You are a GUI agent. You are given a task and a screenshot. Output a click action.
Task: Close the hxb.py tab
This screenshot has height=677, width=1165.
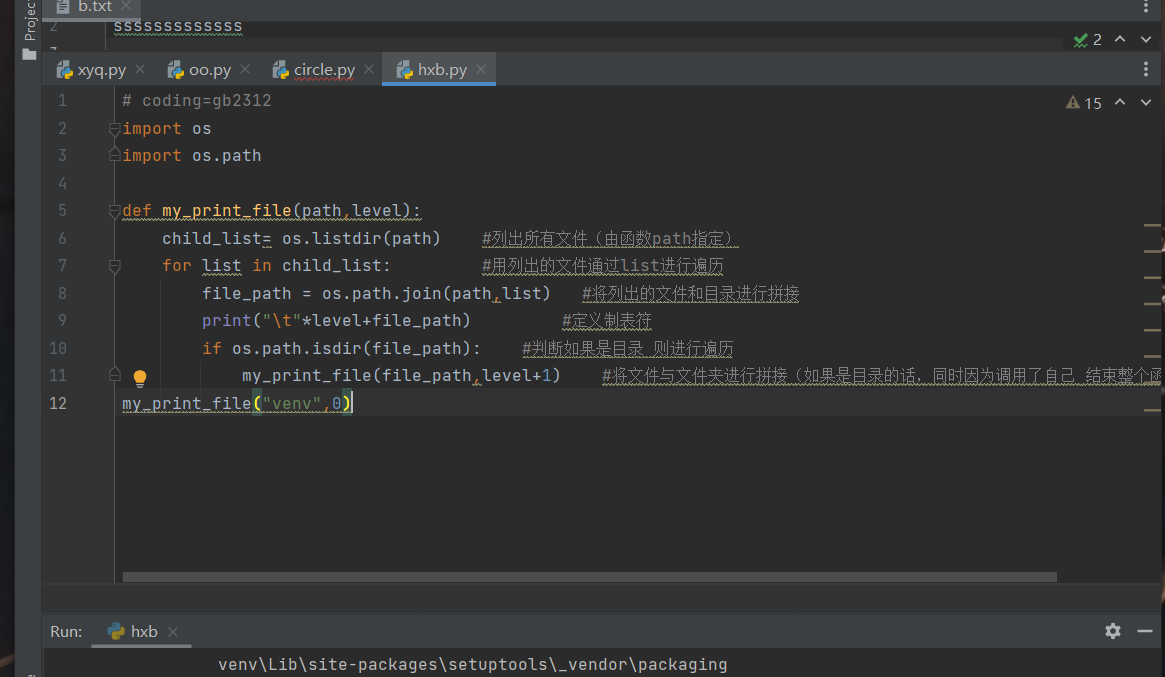[x=481, y=69]
